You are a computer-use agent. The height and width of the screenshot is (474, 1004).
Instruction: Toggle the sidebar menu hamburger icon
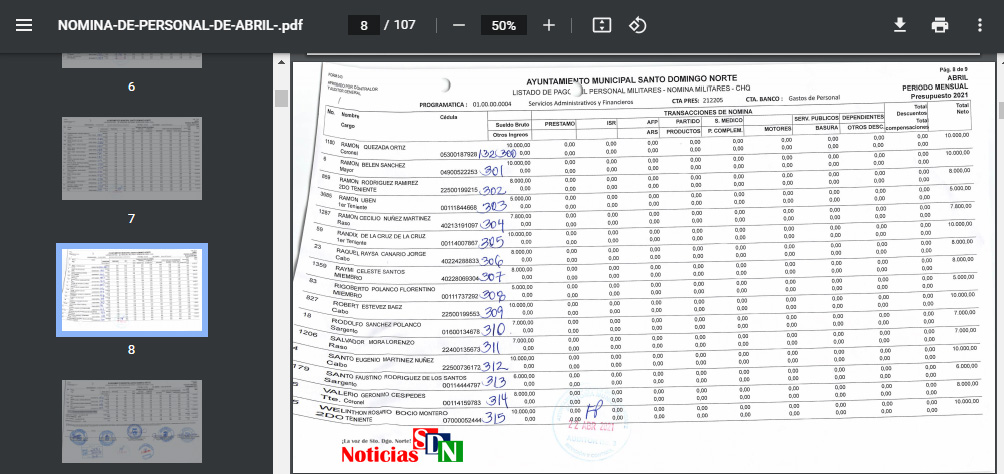coord(24,25)
